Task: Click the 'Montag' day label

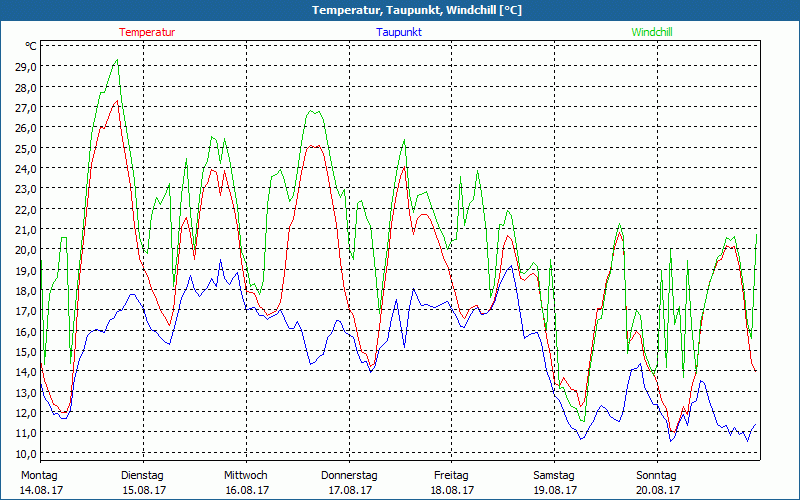Action: (39, 476)
